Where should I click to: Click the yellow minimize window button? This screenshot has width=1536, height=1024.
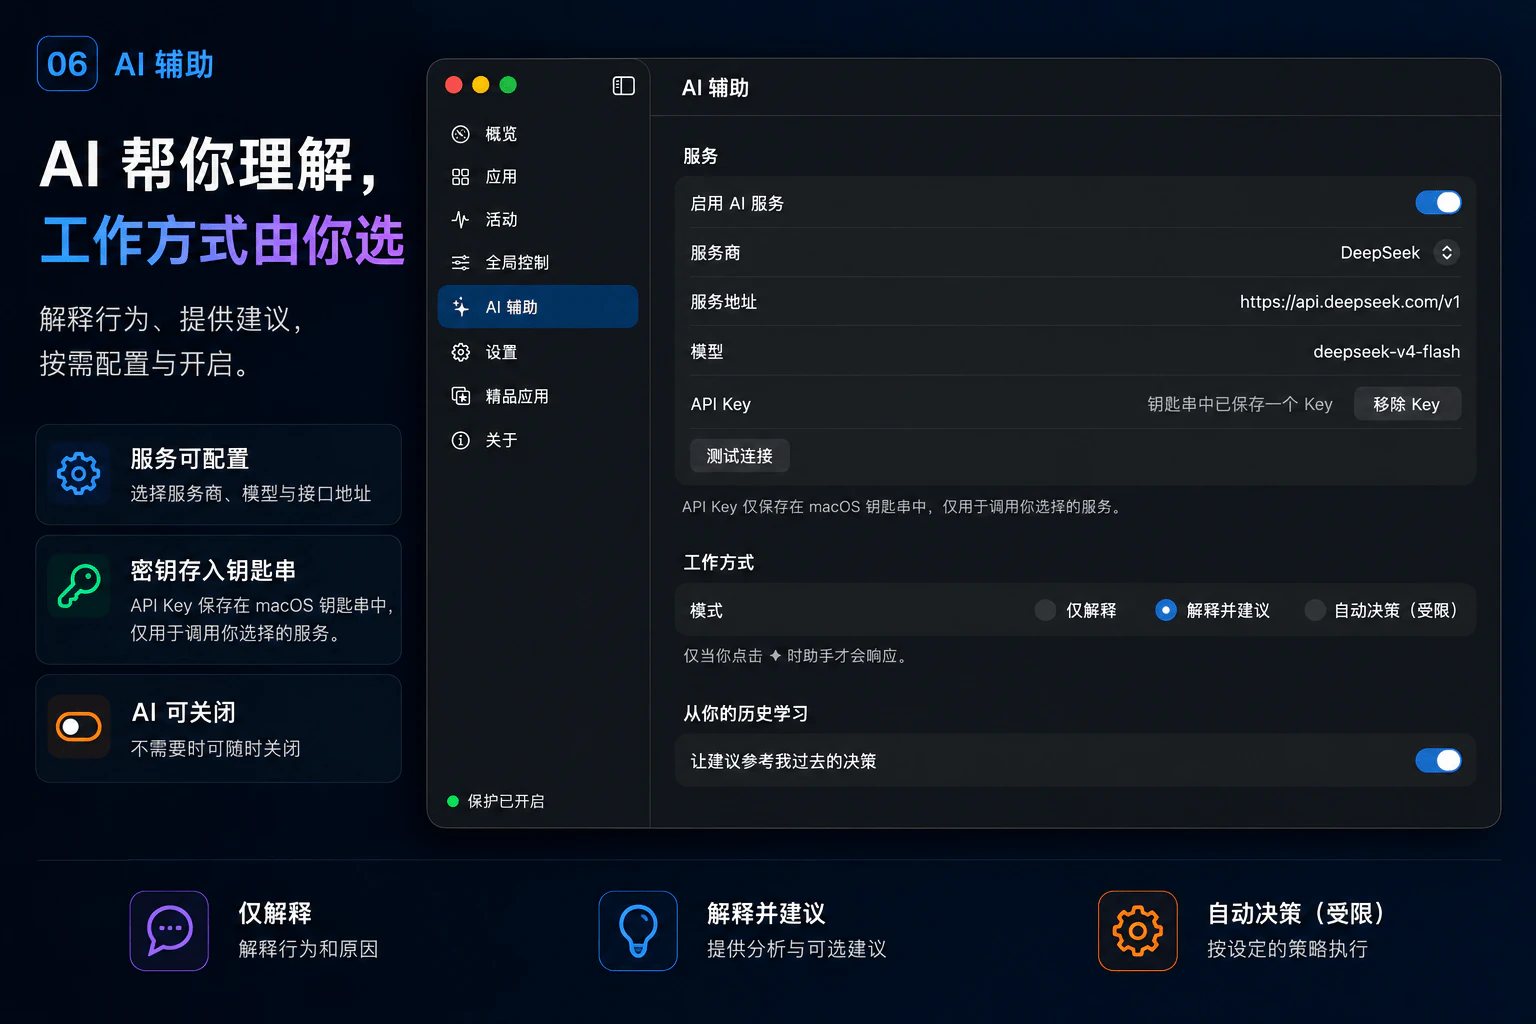tap(480, 85)
